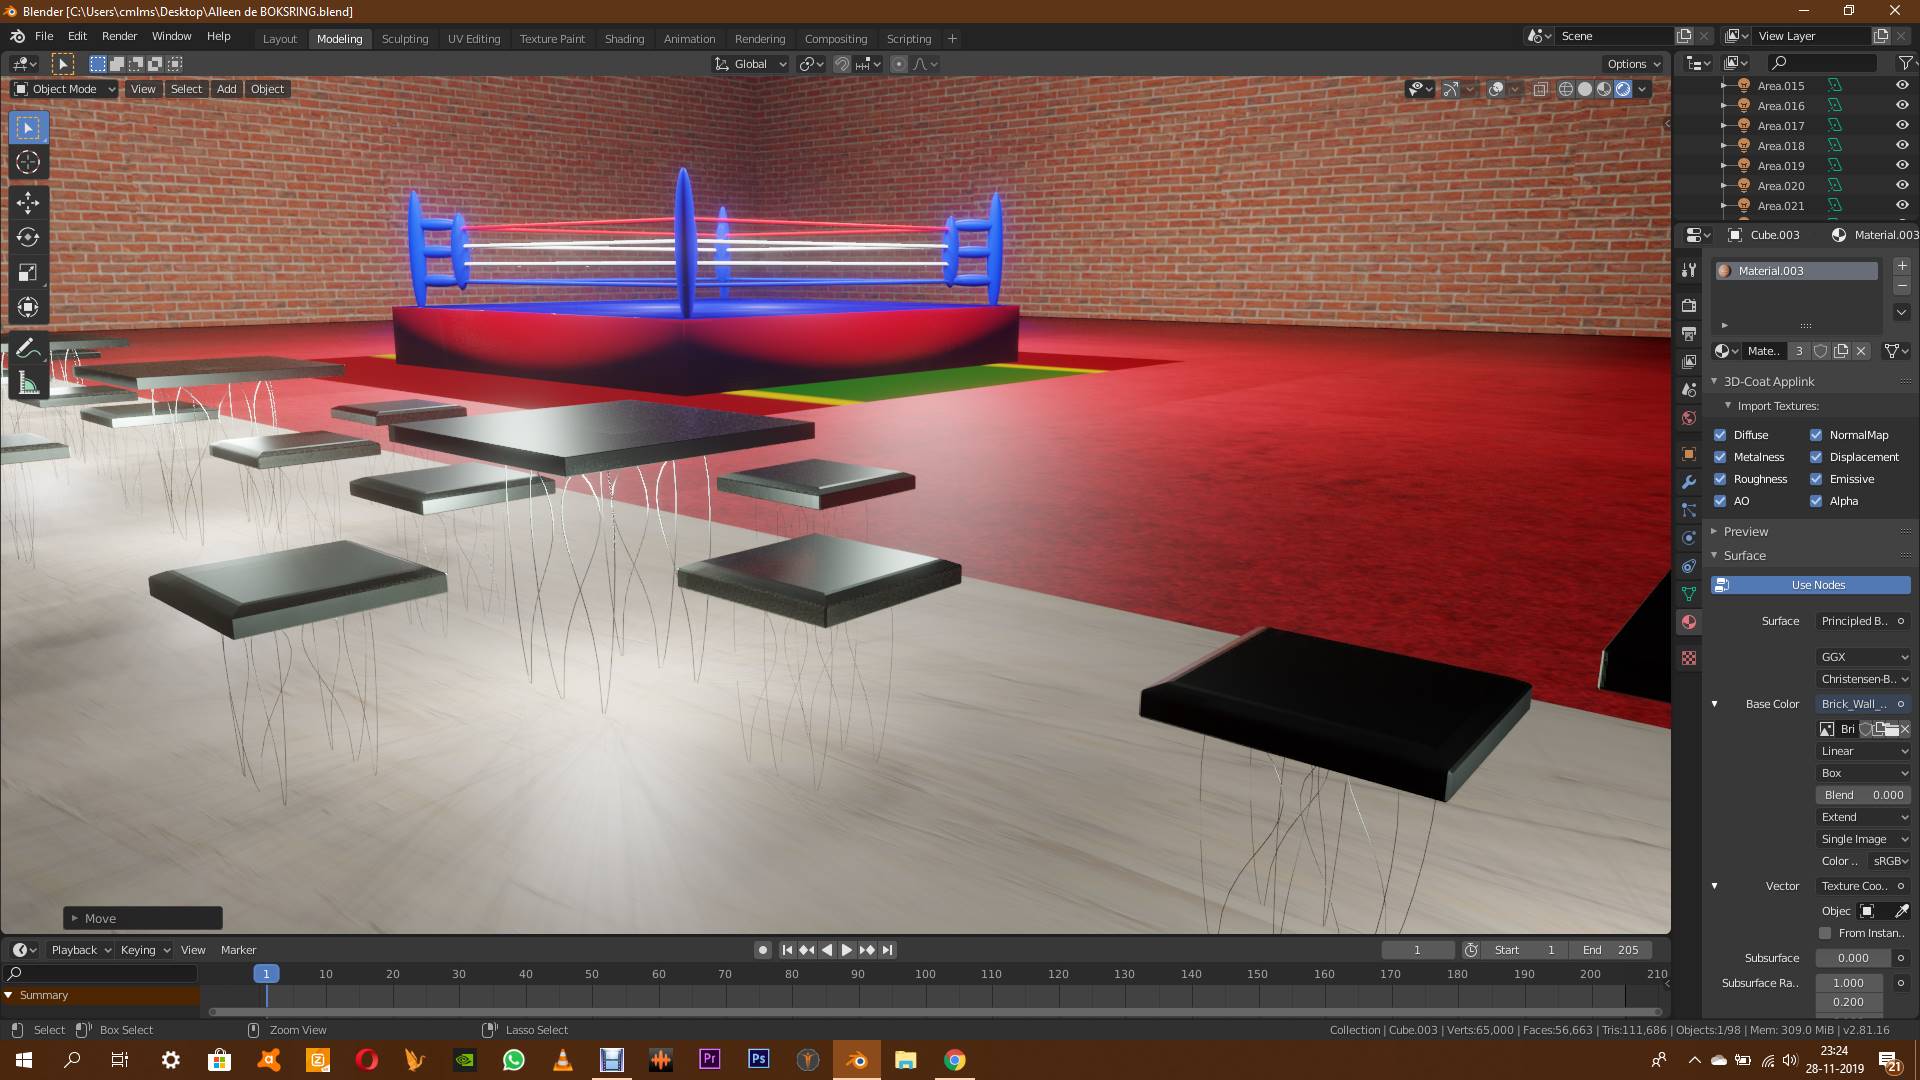1920x1080 pixels.
Task: Select the Move tool in the toolbar
Action: pyautogui.click(x=28, y=203)
